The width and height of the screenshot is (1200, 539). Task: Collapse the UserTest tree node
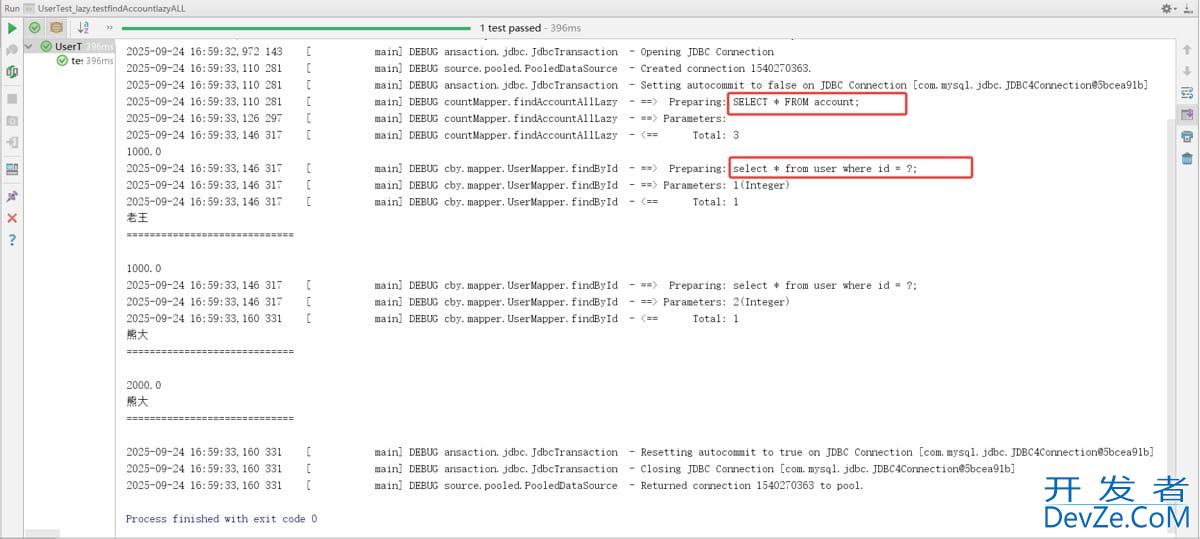point(29,46)
